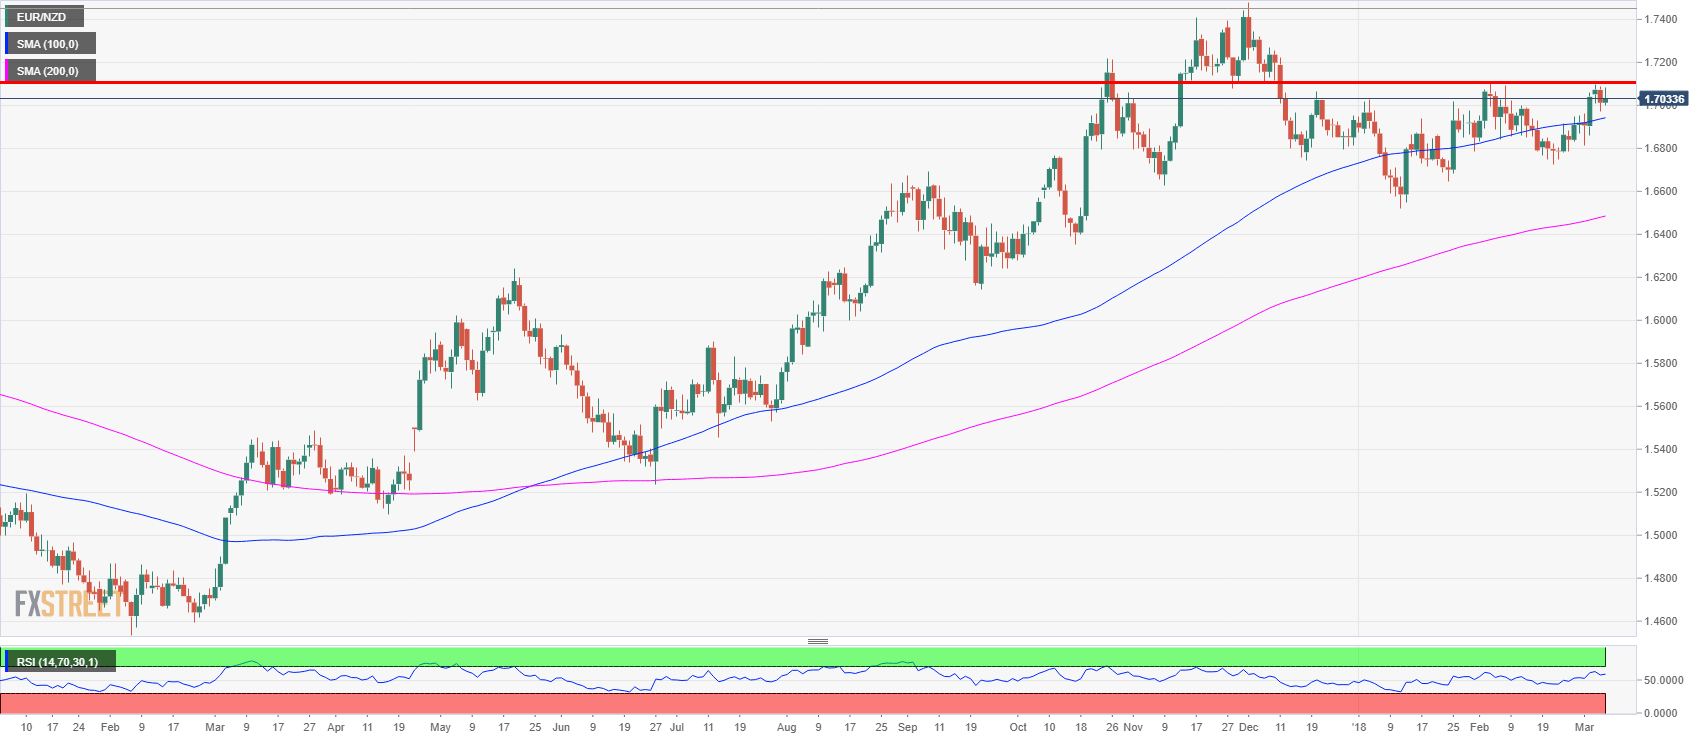Click the RSI oversold red band
The width and height of the screenshot is (1707, 740).
coord(802,703)
